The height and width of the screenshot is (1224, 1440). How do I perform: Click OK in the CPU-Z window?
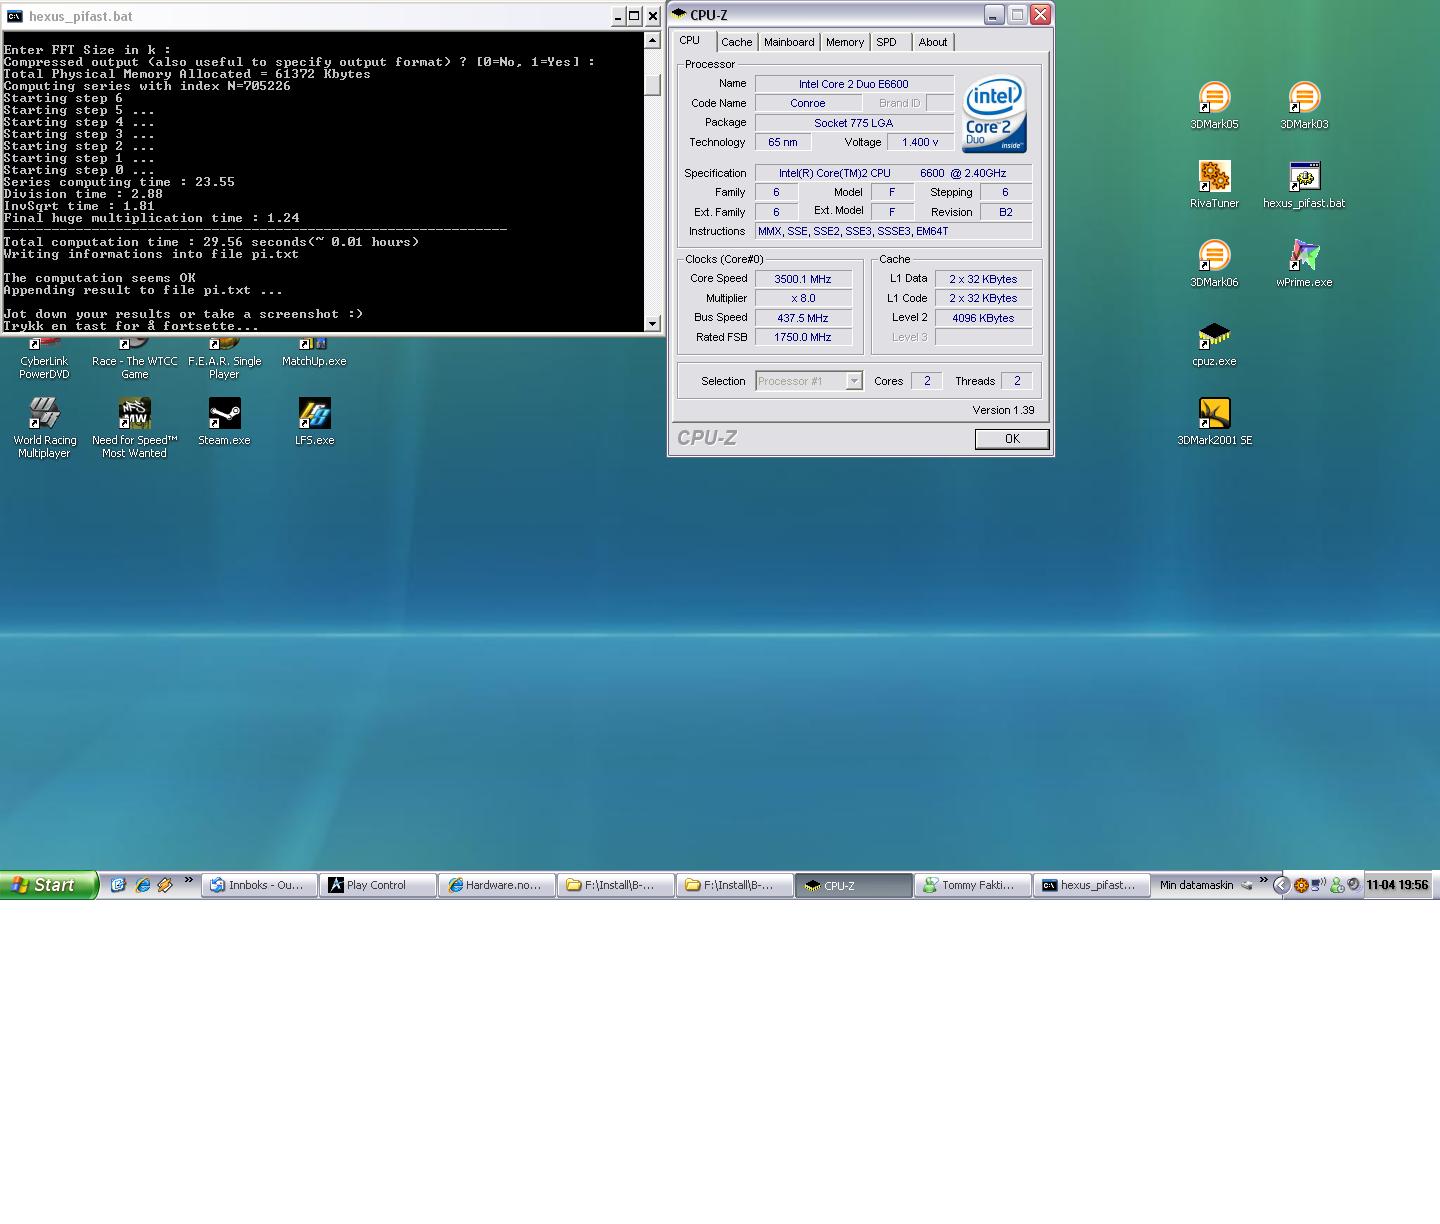[x=1012, y=439]
